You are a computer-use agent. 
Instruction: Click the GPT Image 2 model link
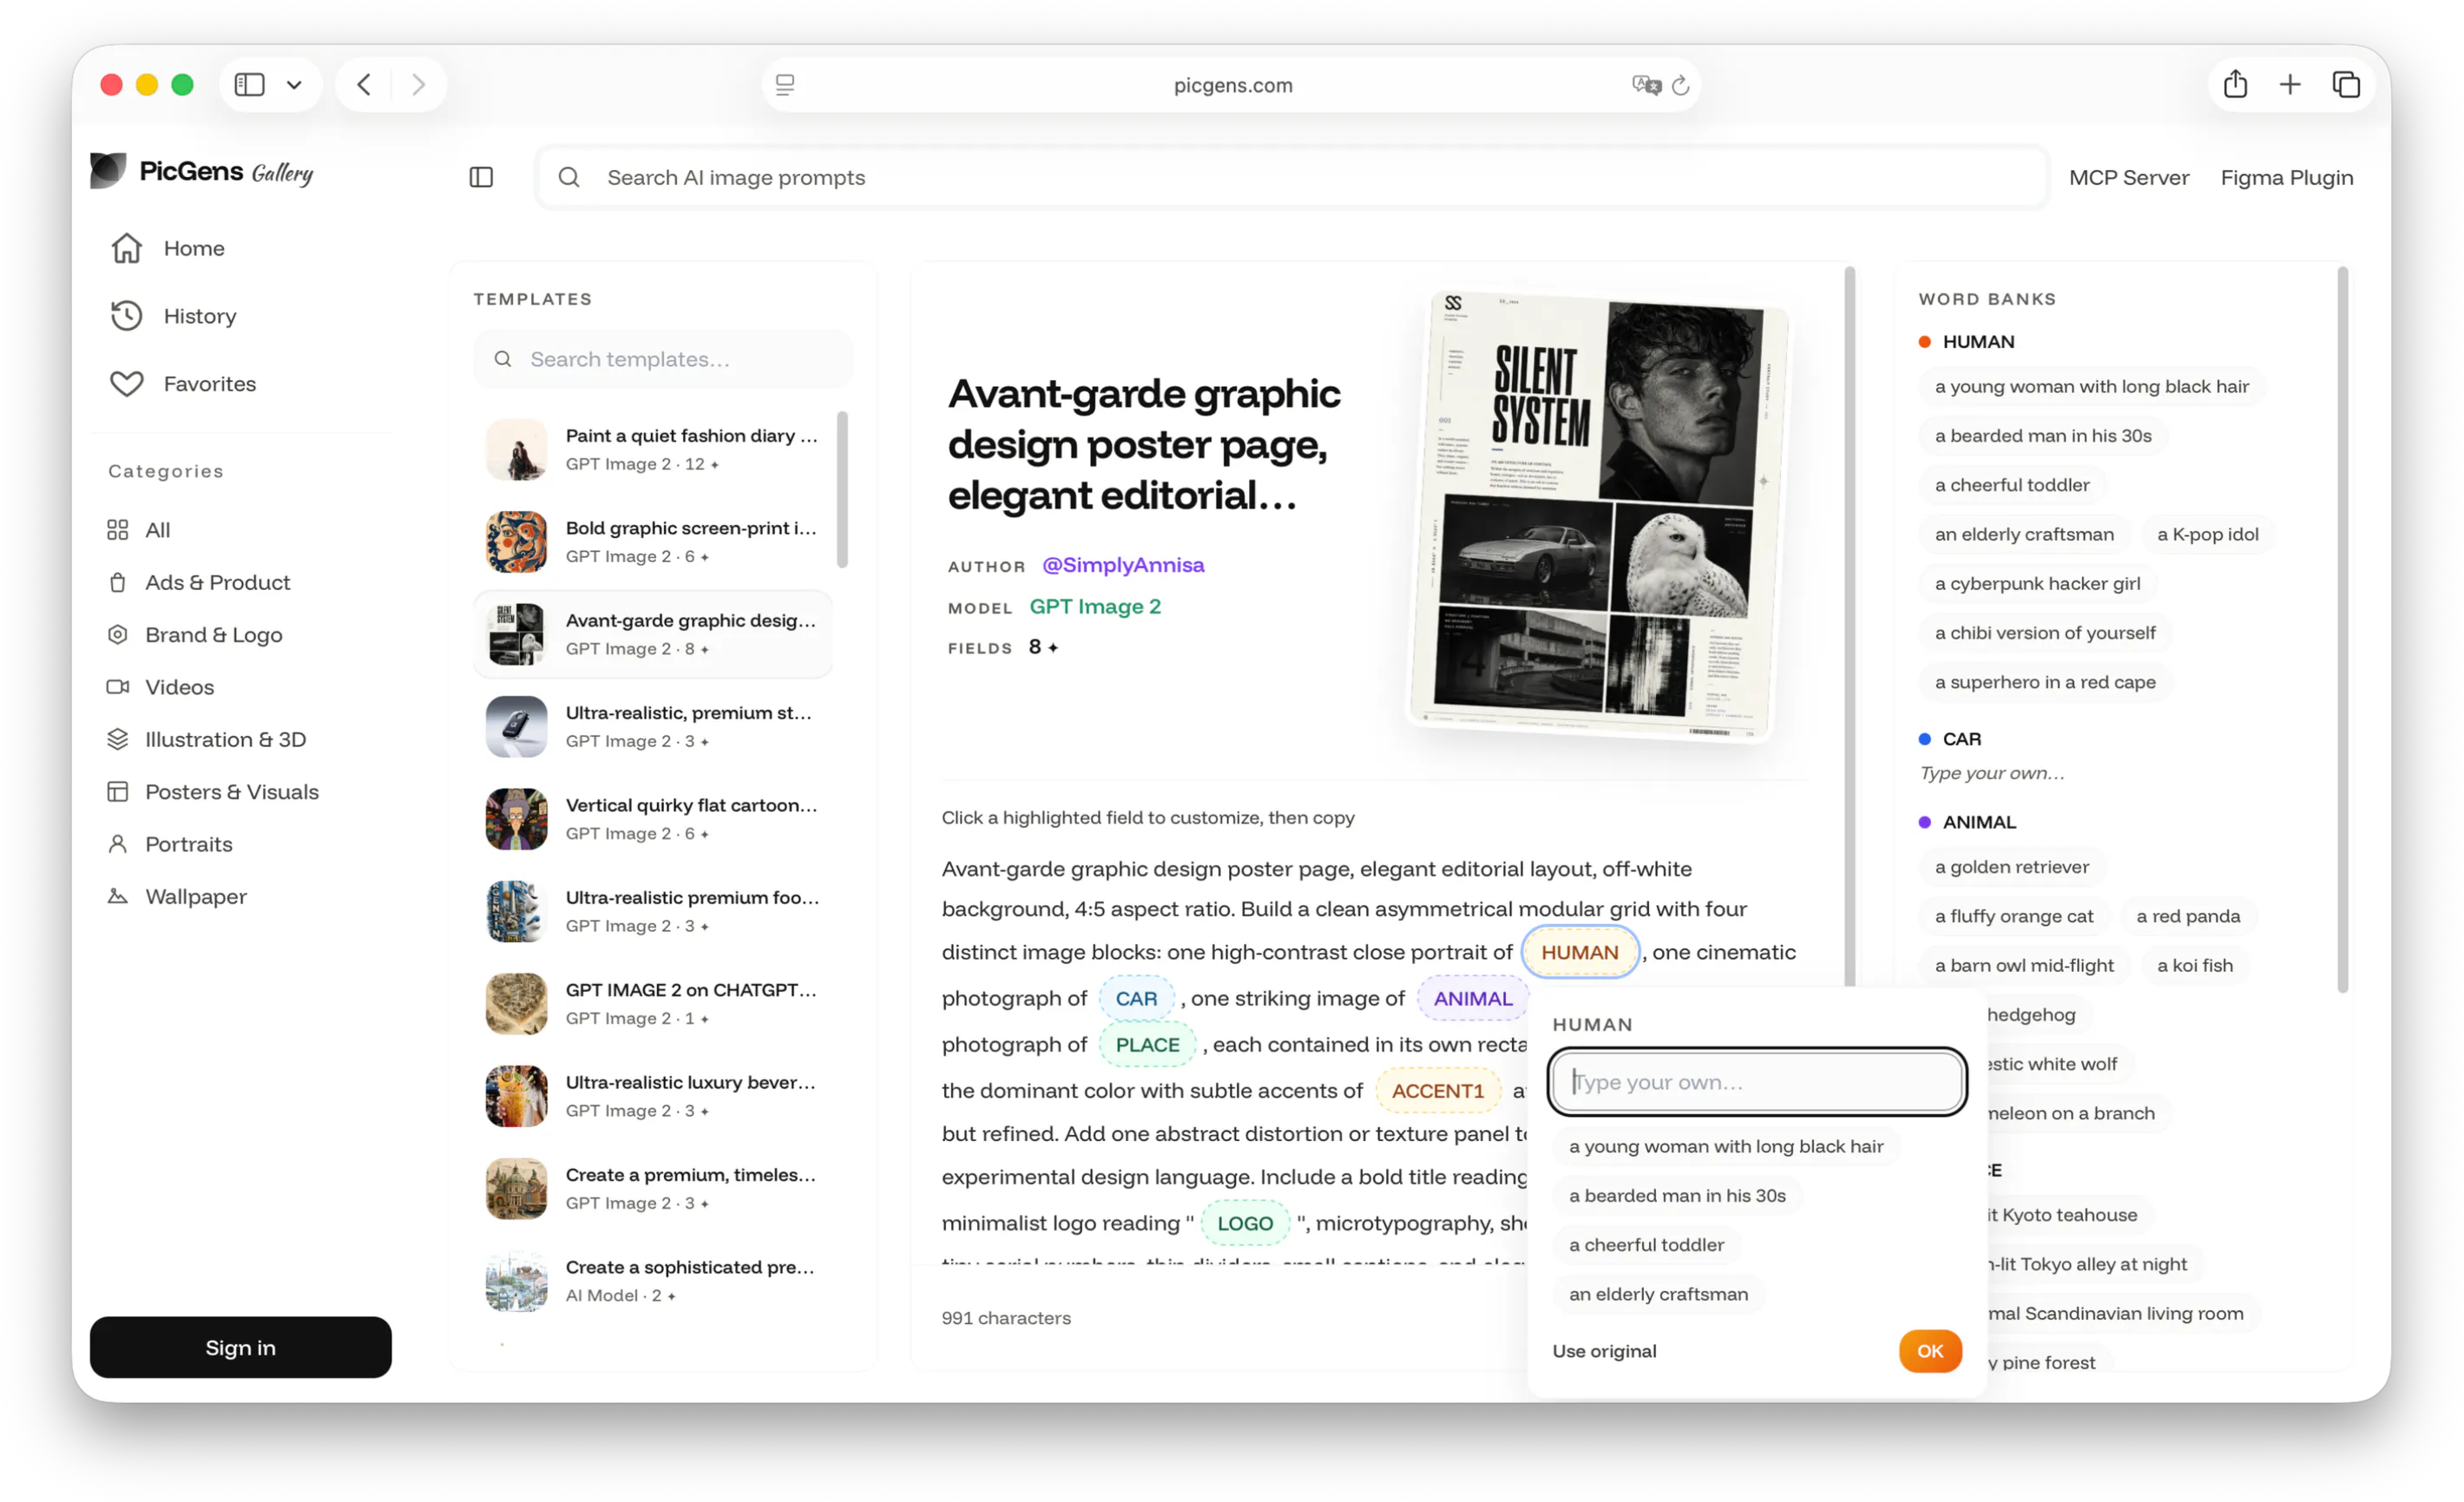(x=1095, y=606)
